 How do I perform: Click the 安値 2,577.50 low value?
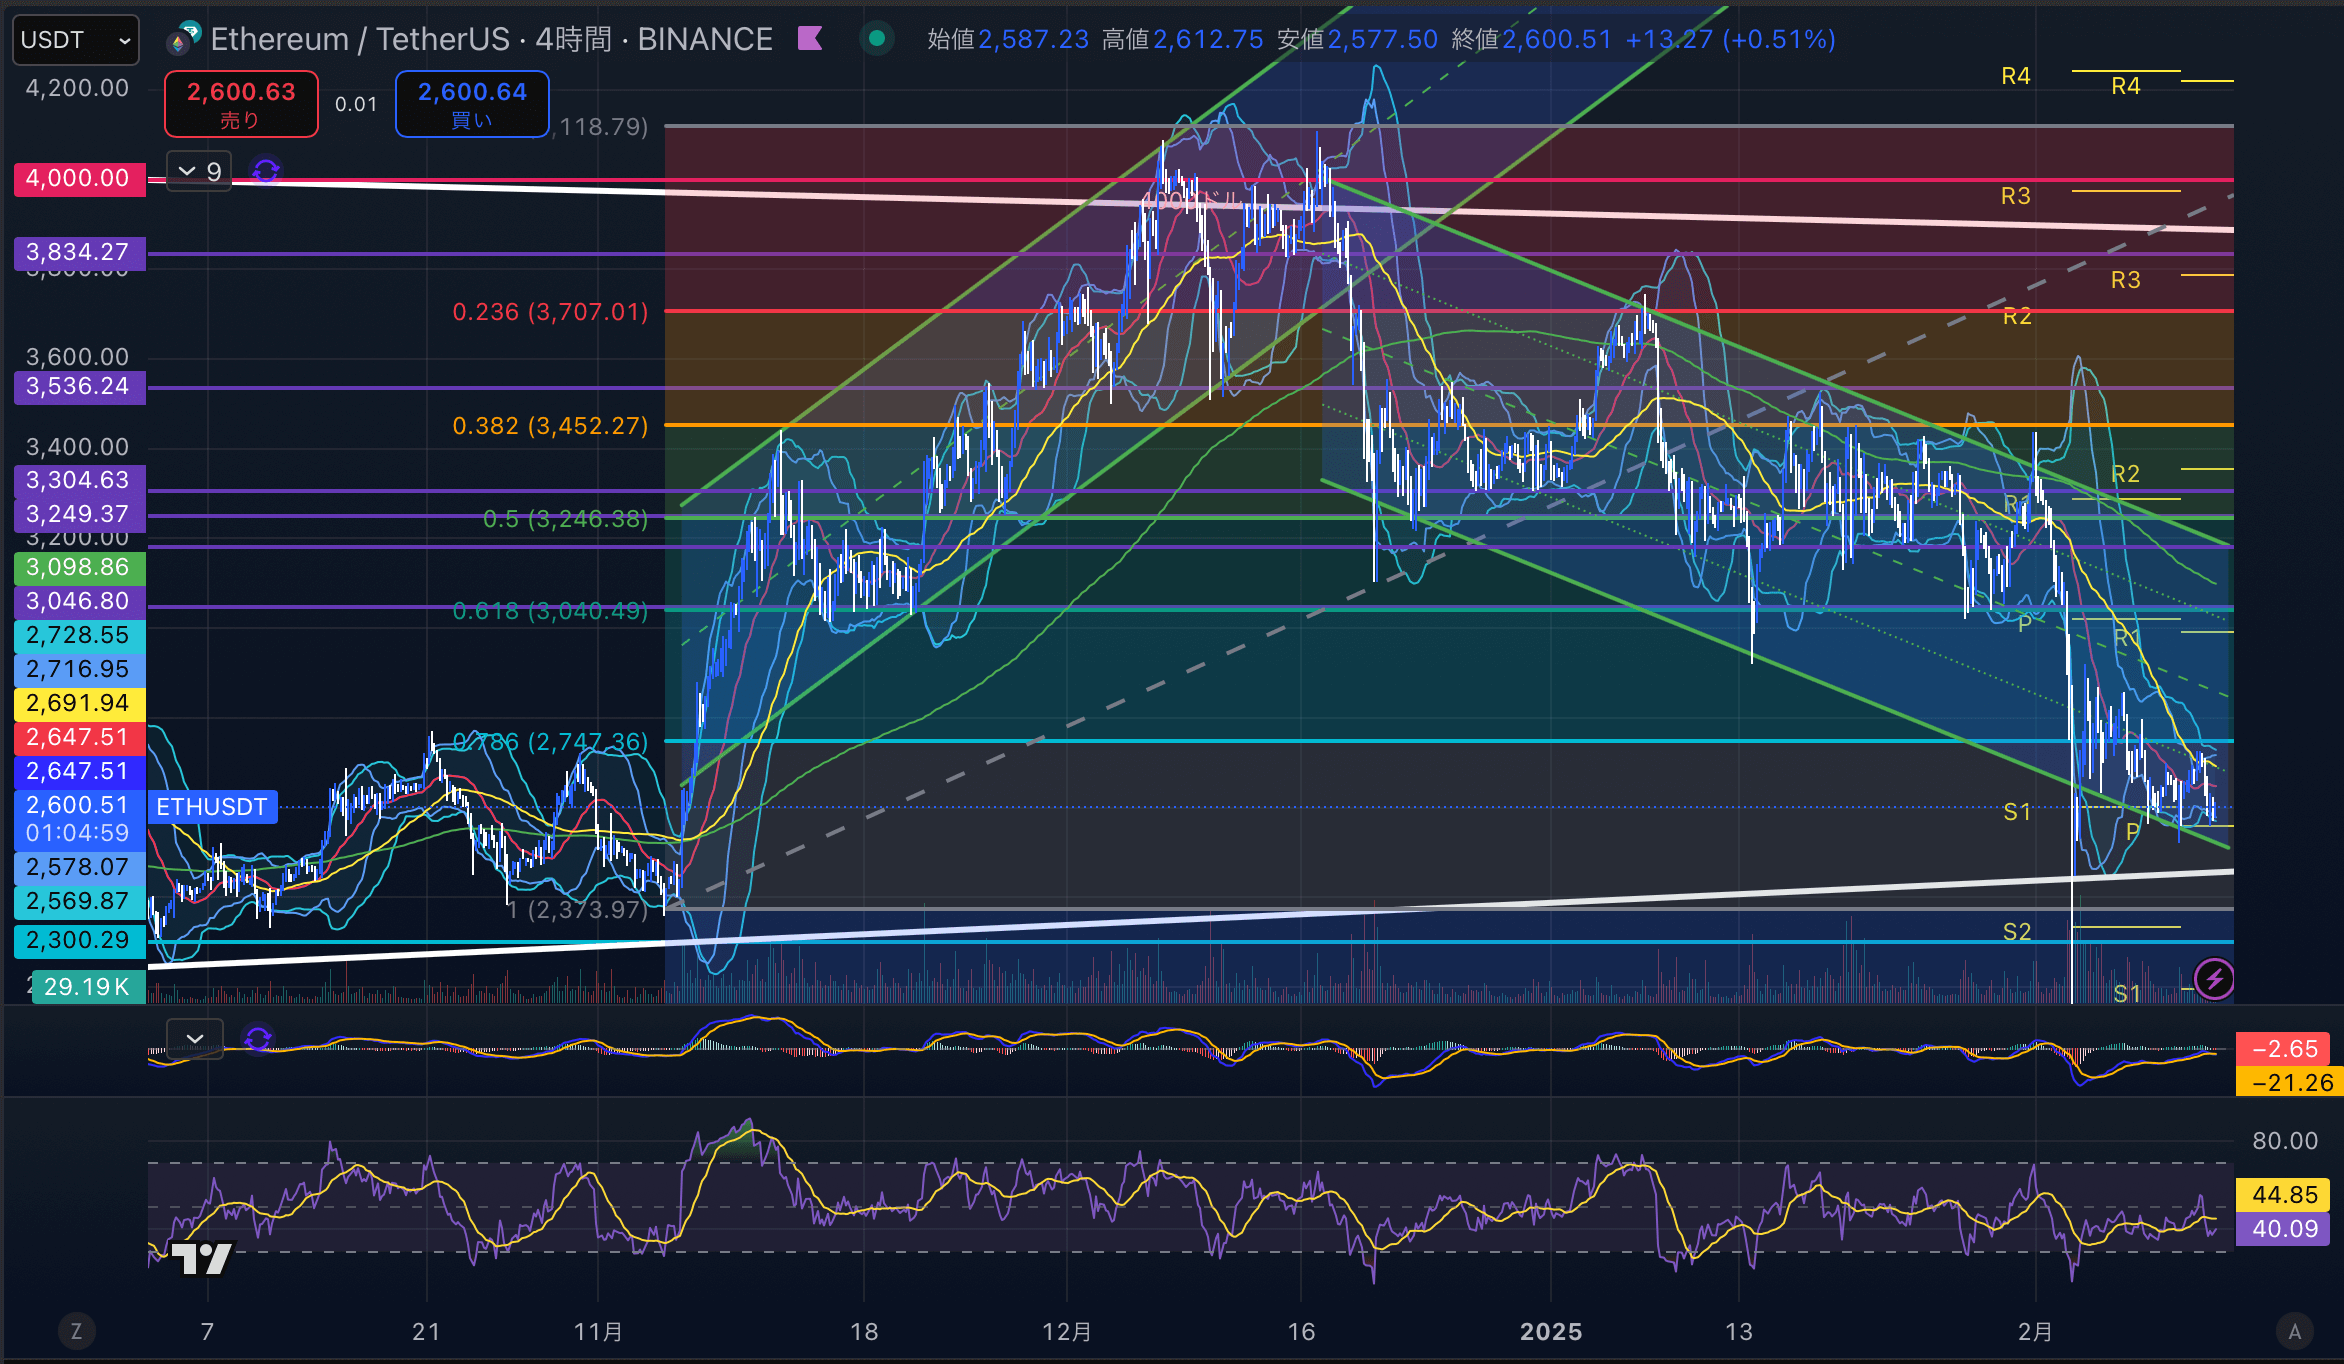tap(1358, 39)
